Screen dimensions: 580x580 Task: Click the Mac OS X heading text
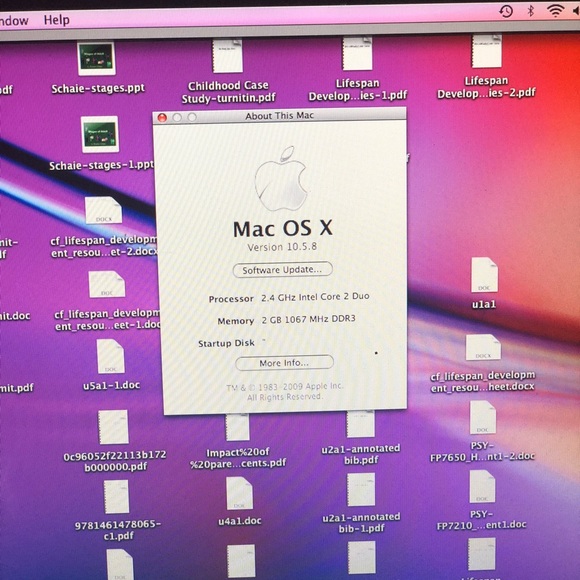pos(283,229)
